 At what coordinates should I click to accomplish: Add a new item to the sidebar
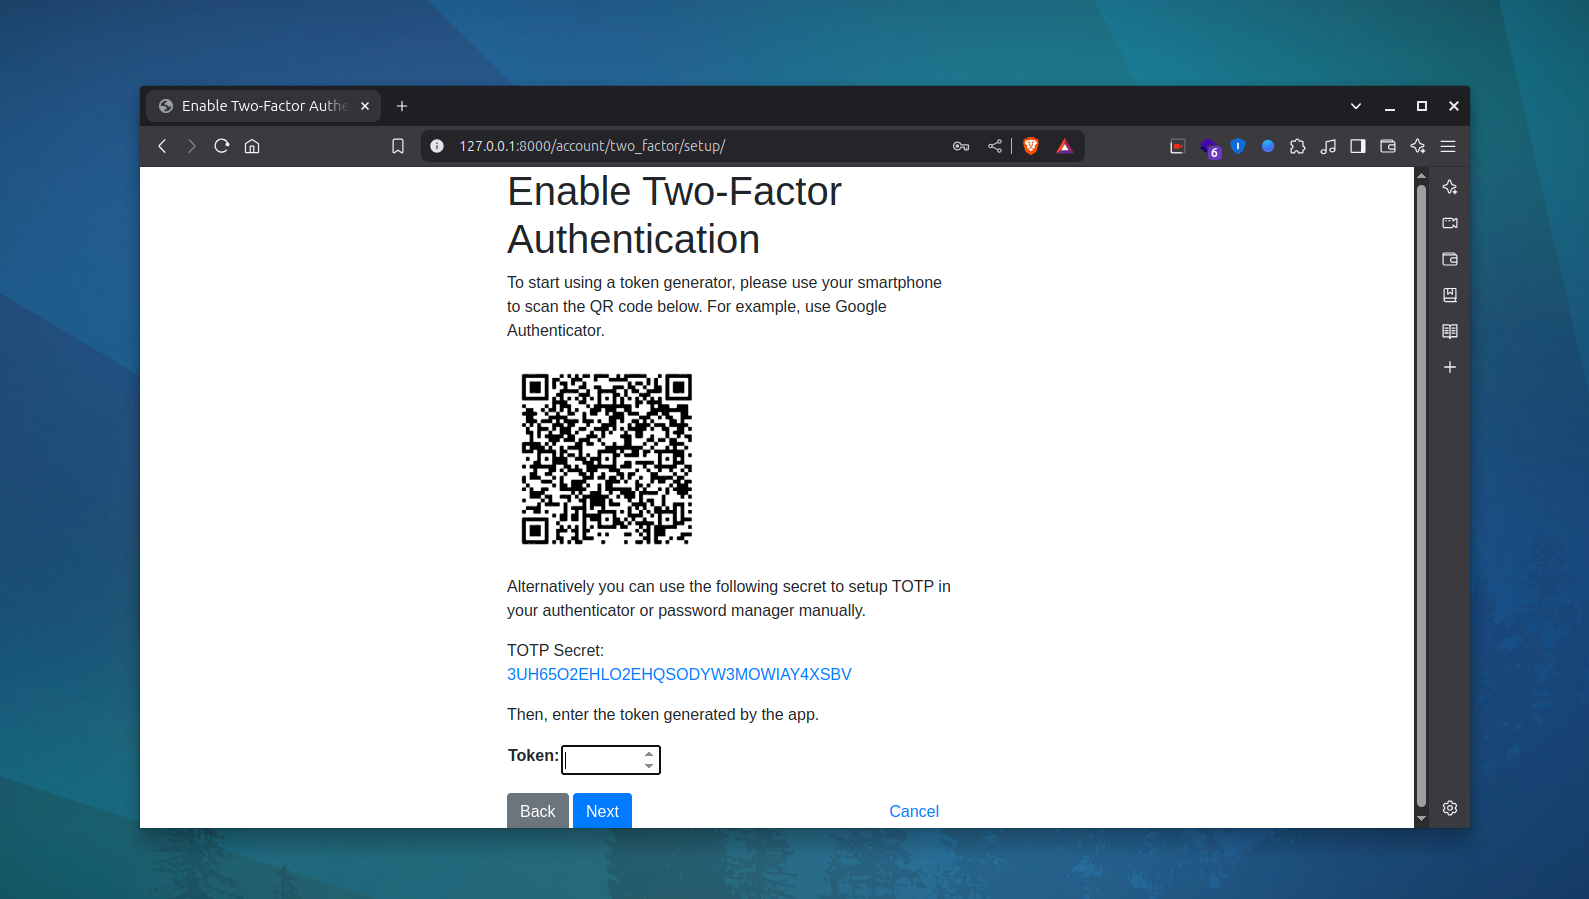tap(1450, 367)
